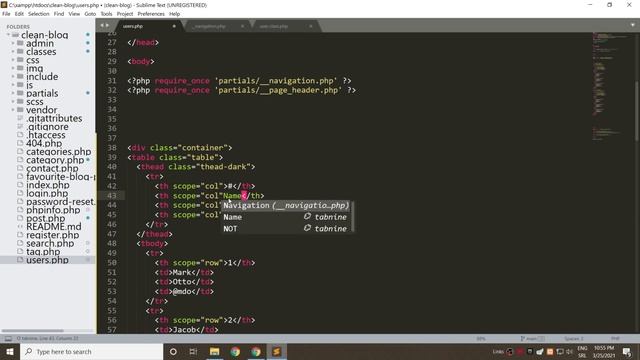The width and height of the screenshot is (640, 360).
Task: Click the code minimap
Action: 611,86
